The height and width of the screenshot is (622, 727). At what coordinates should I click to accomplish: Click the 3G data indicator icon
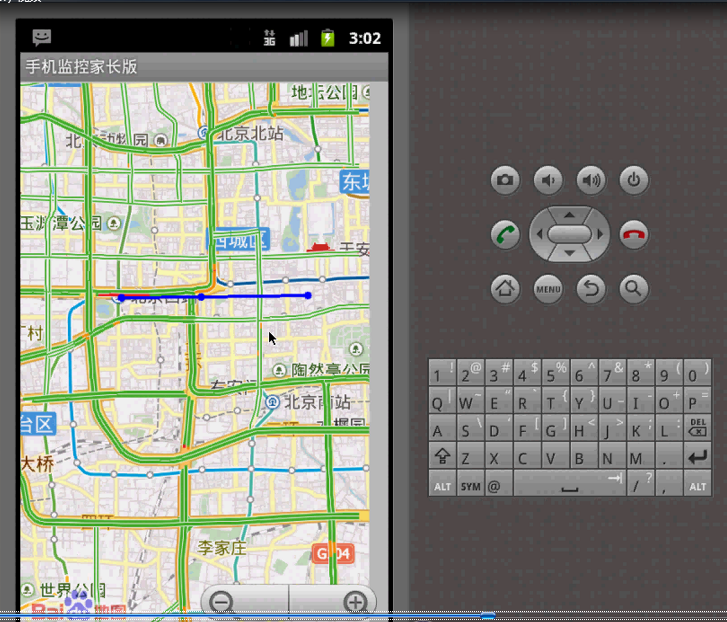[x=269, y=38]
